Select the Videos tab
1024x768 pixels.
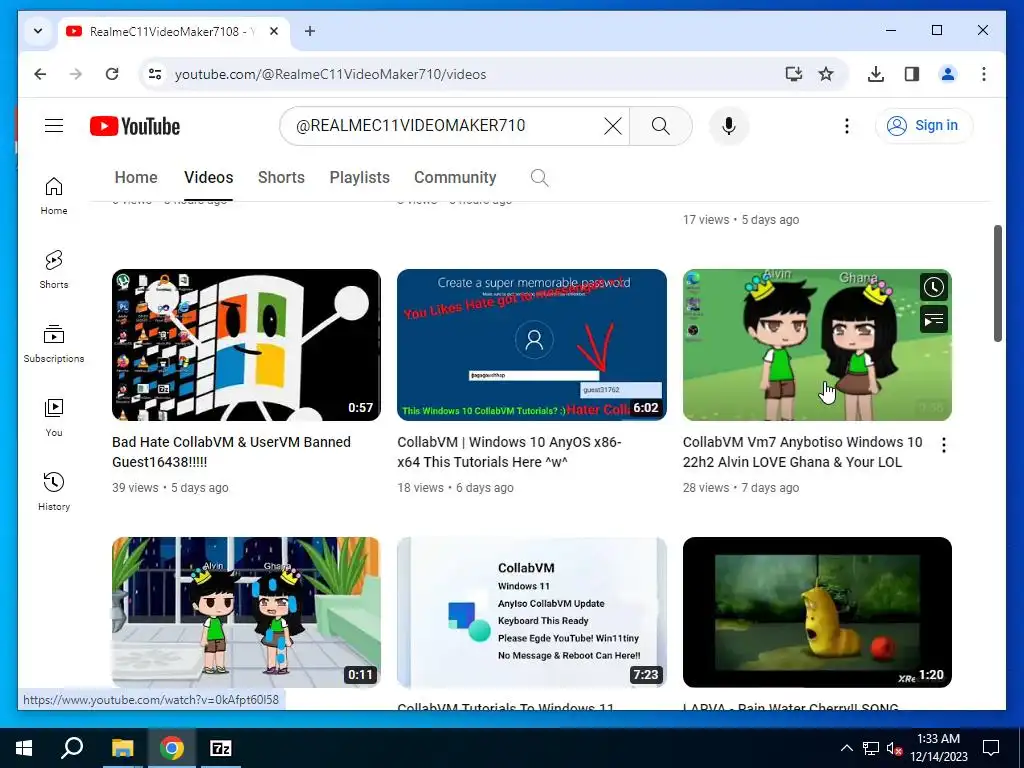tap(208, 177)
